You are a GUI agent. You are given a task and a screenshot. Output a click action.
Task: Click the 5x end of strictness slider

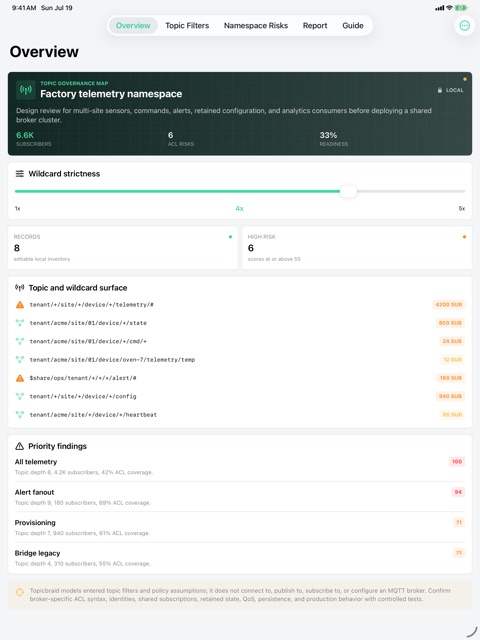tap(462, 209)
